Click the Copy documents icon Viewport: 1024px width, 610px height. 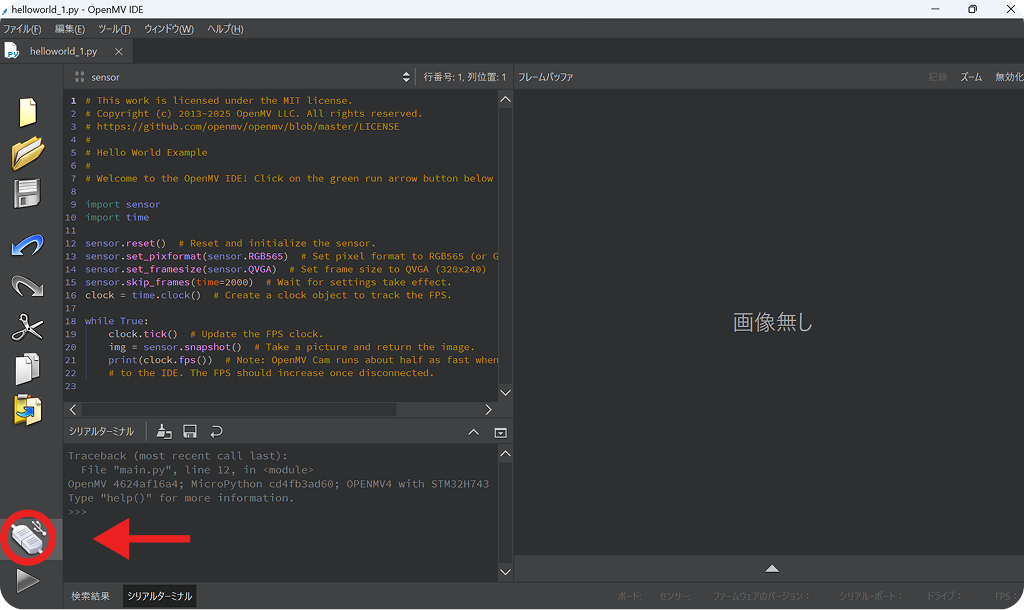(x=27, y=369)
